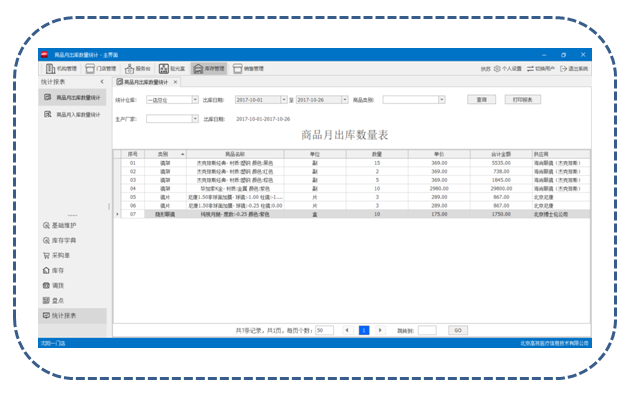Click 商品名称 column header
This screenshot has height=395, width=631.
pos(235,154)
